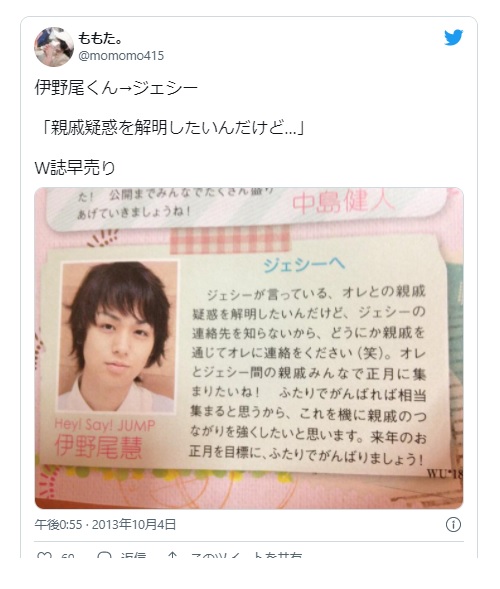Screen dimensions: 500x589
Task: Like the tweet with heart icon
Action: (44, 555)
